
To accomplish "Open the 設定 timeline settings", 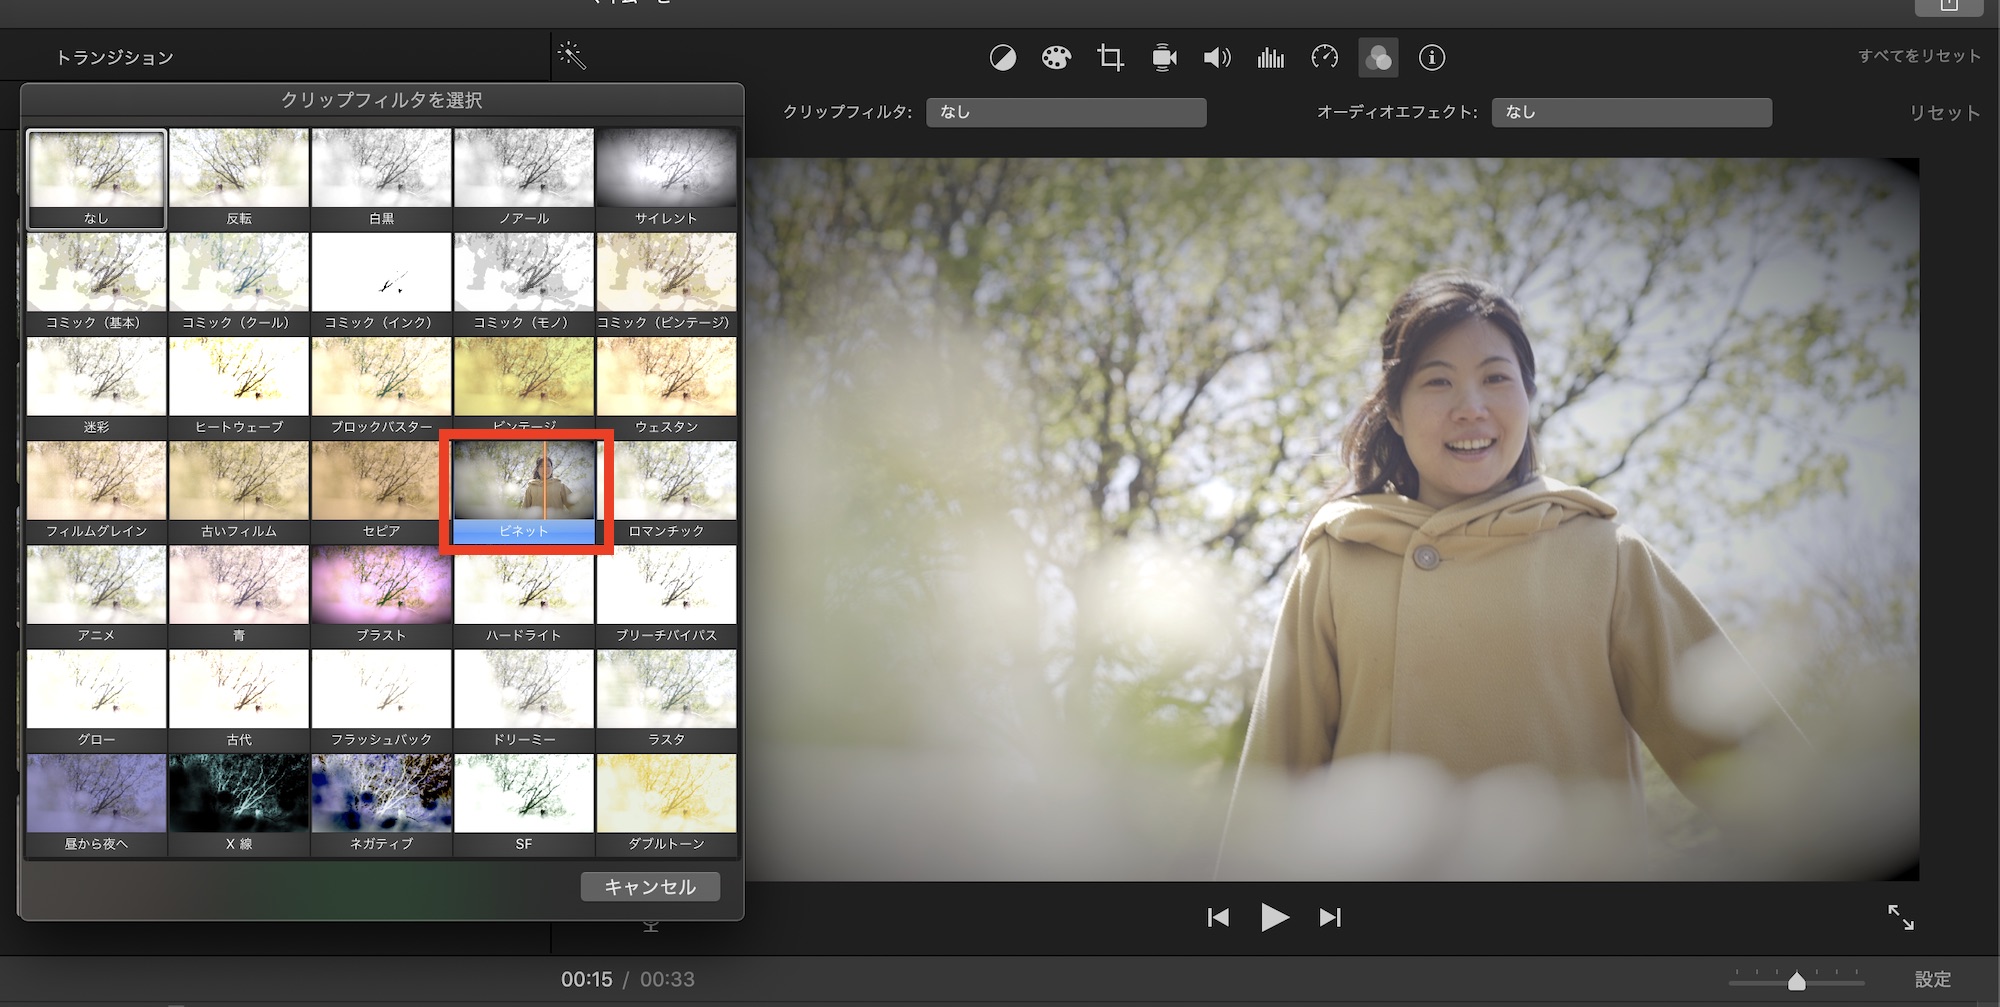I will click(x=1932, y=979).
